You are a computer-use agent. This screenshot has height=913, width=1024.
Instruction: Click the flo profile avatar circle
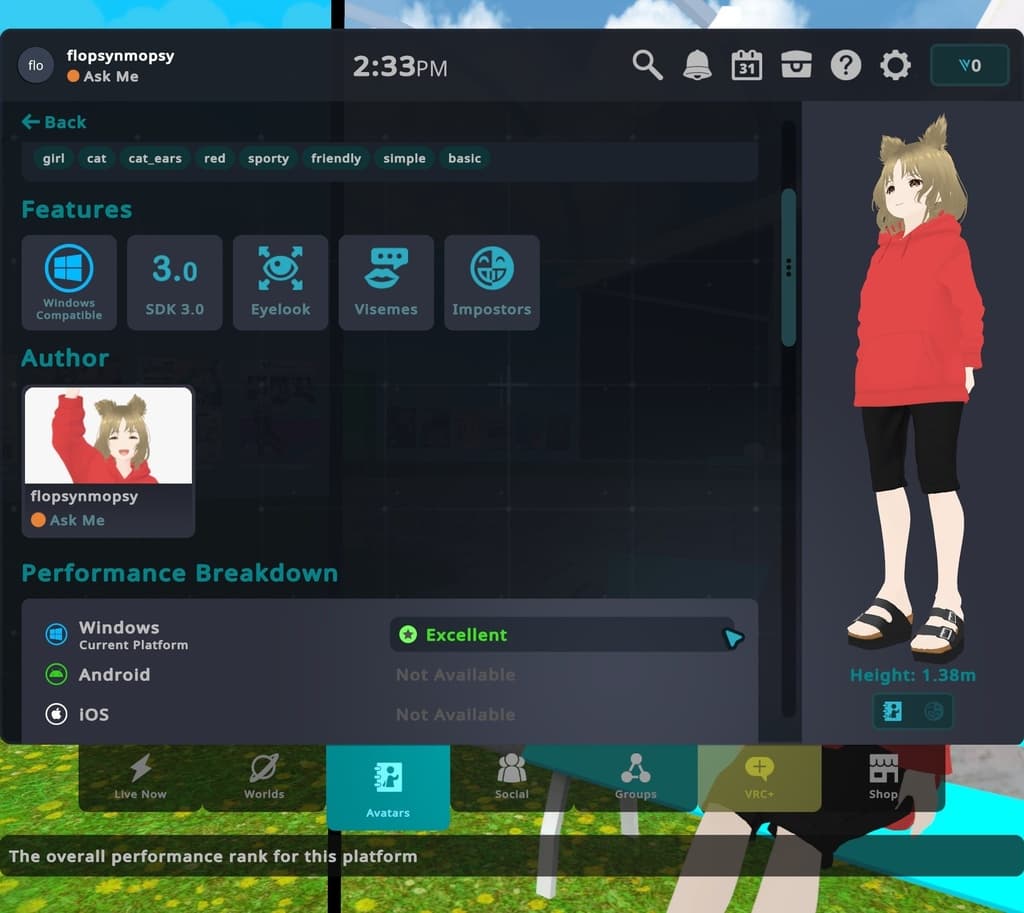(x=36, y=65)
